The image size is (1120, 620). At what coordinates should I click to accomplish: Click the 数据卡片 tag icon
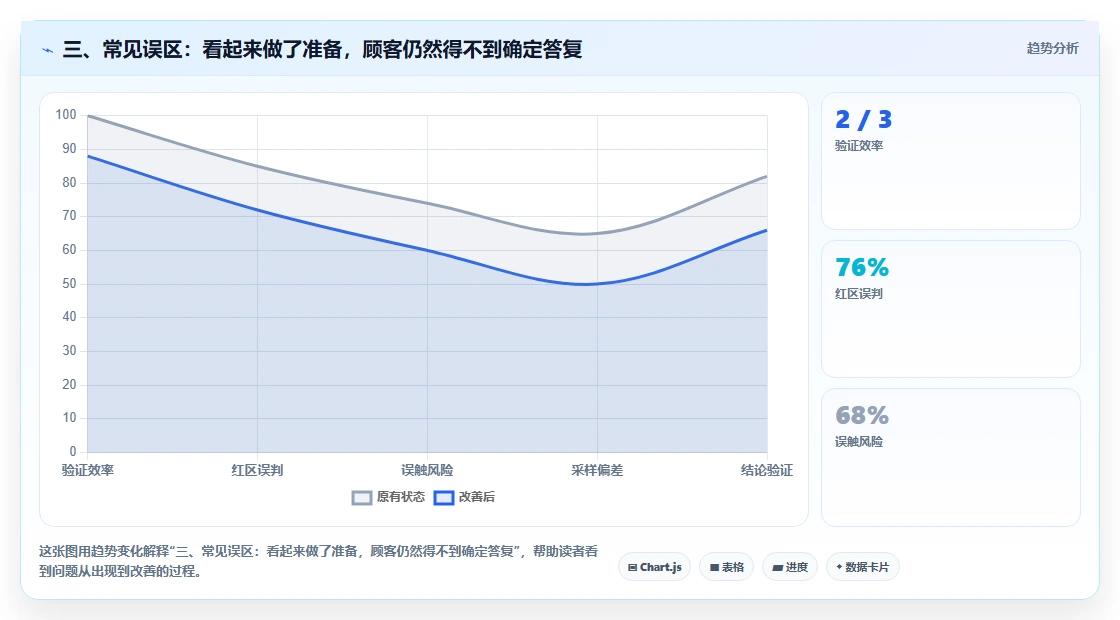click(839, 567)
